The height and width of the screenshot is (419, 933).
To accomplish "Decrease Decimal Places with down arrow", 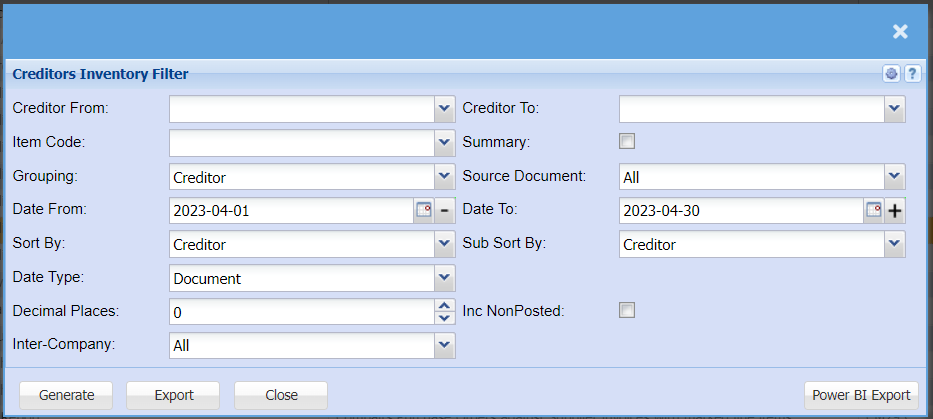I will click(445, 318).
